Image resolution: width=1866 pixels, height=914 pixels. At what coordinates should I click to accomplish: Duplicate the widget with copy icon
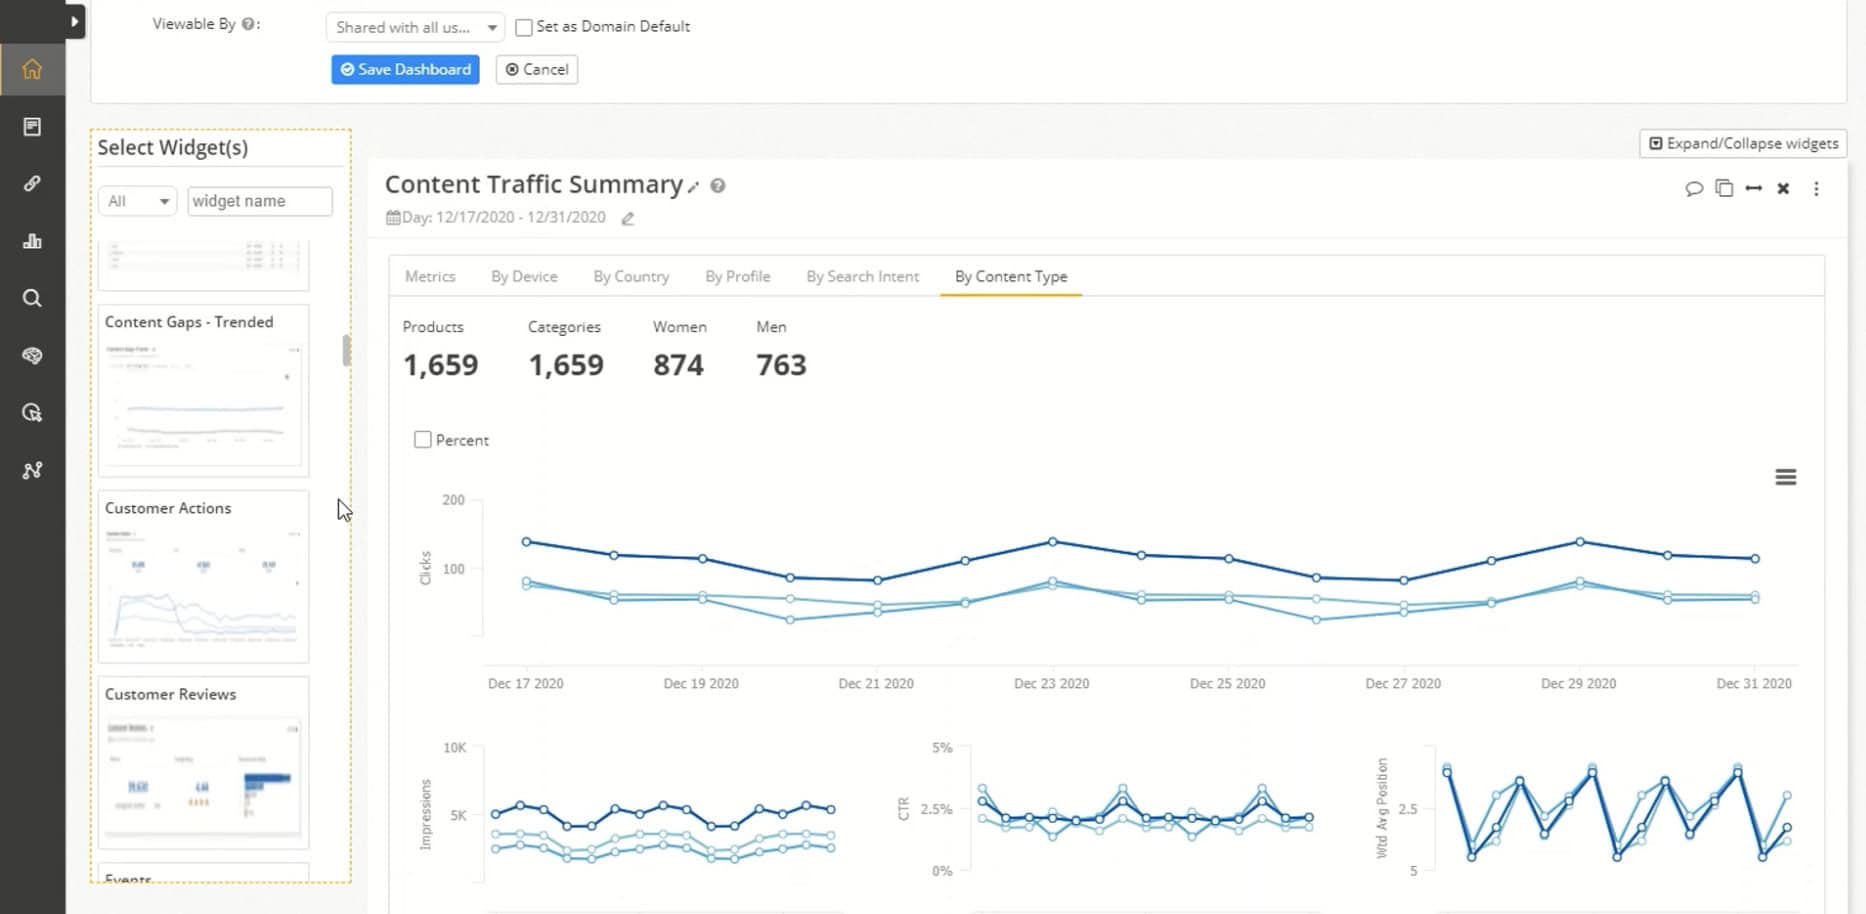pos(1724,188)
